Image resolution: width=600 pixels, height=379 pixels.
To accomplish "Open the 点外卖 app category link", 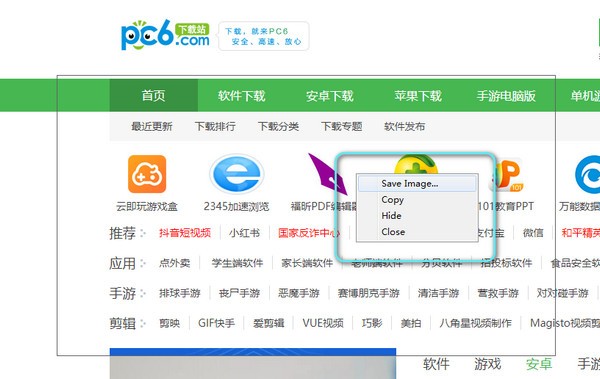I will tap(174, 263).
